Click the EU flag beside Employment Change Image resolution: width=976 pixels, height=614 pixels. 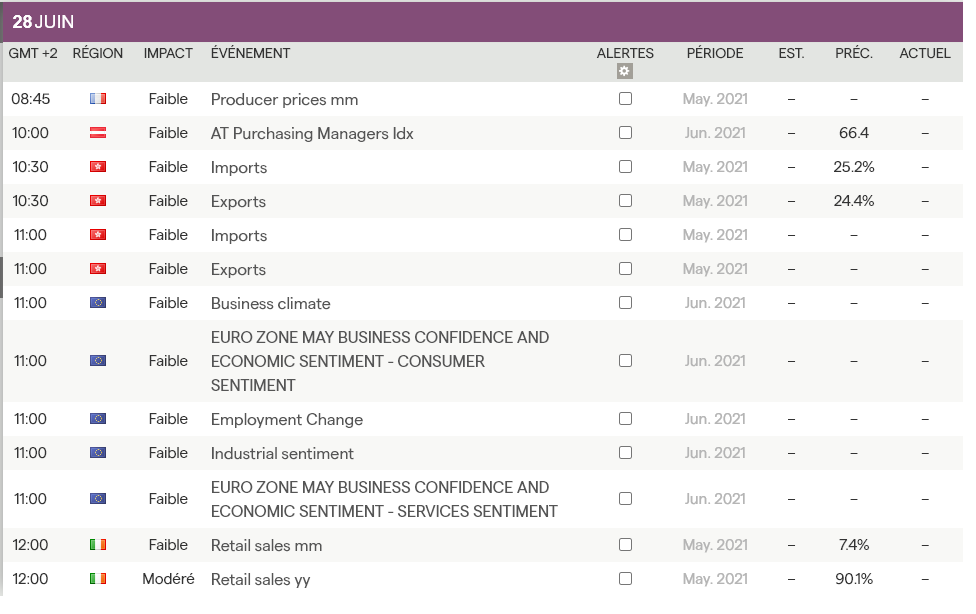[x=98, y=419]
